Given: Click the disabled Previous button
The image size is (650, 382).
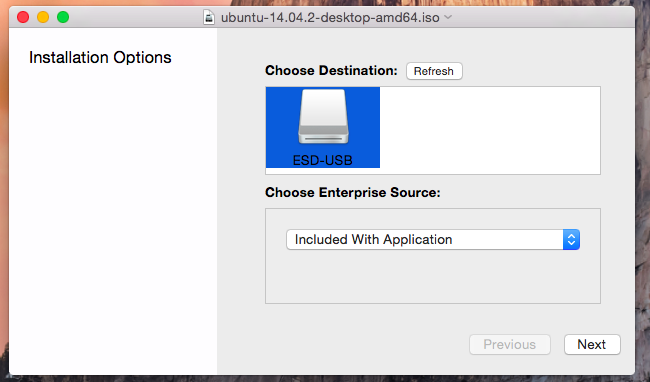Looking at the screenshot, I should click(509, 344).
